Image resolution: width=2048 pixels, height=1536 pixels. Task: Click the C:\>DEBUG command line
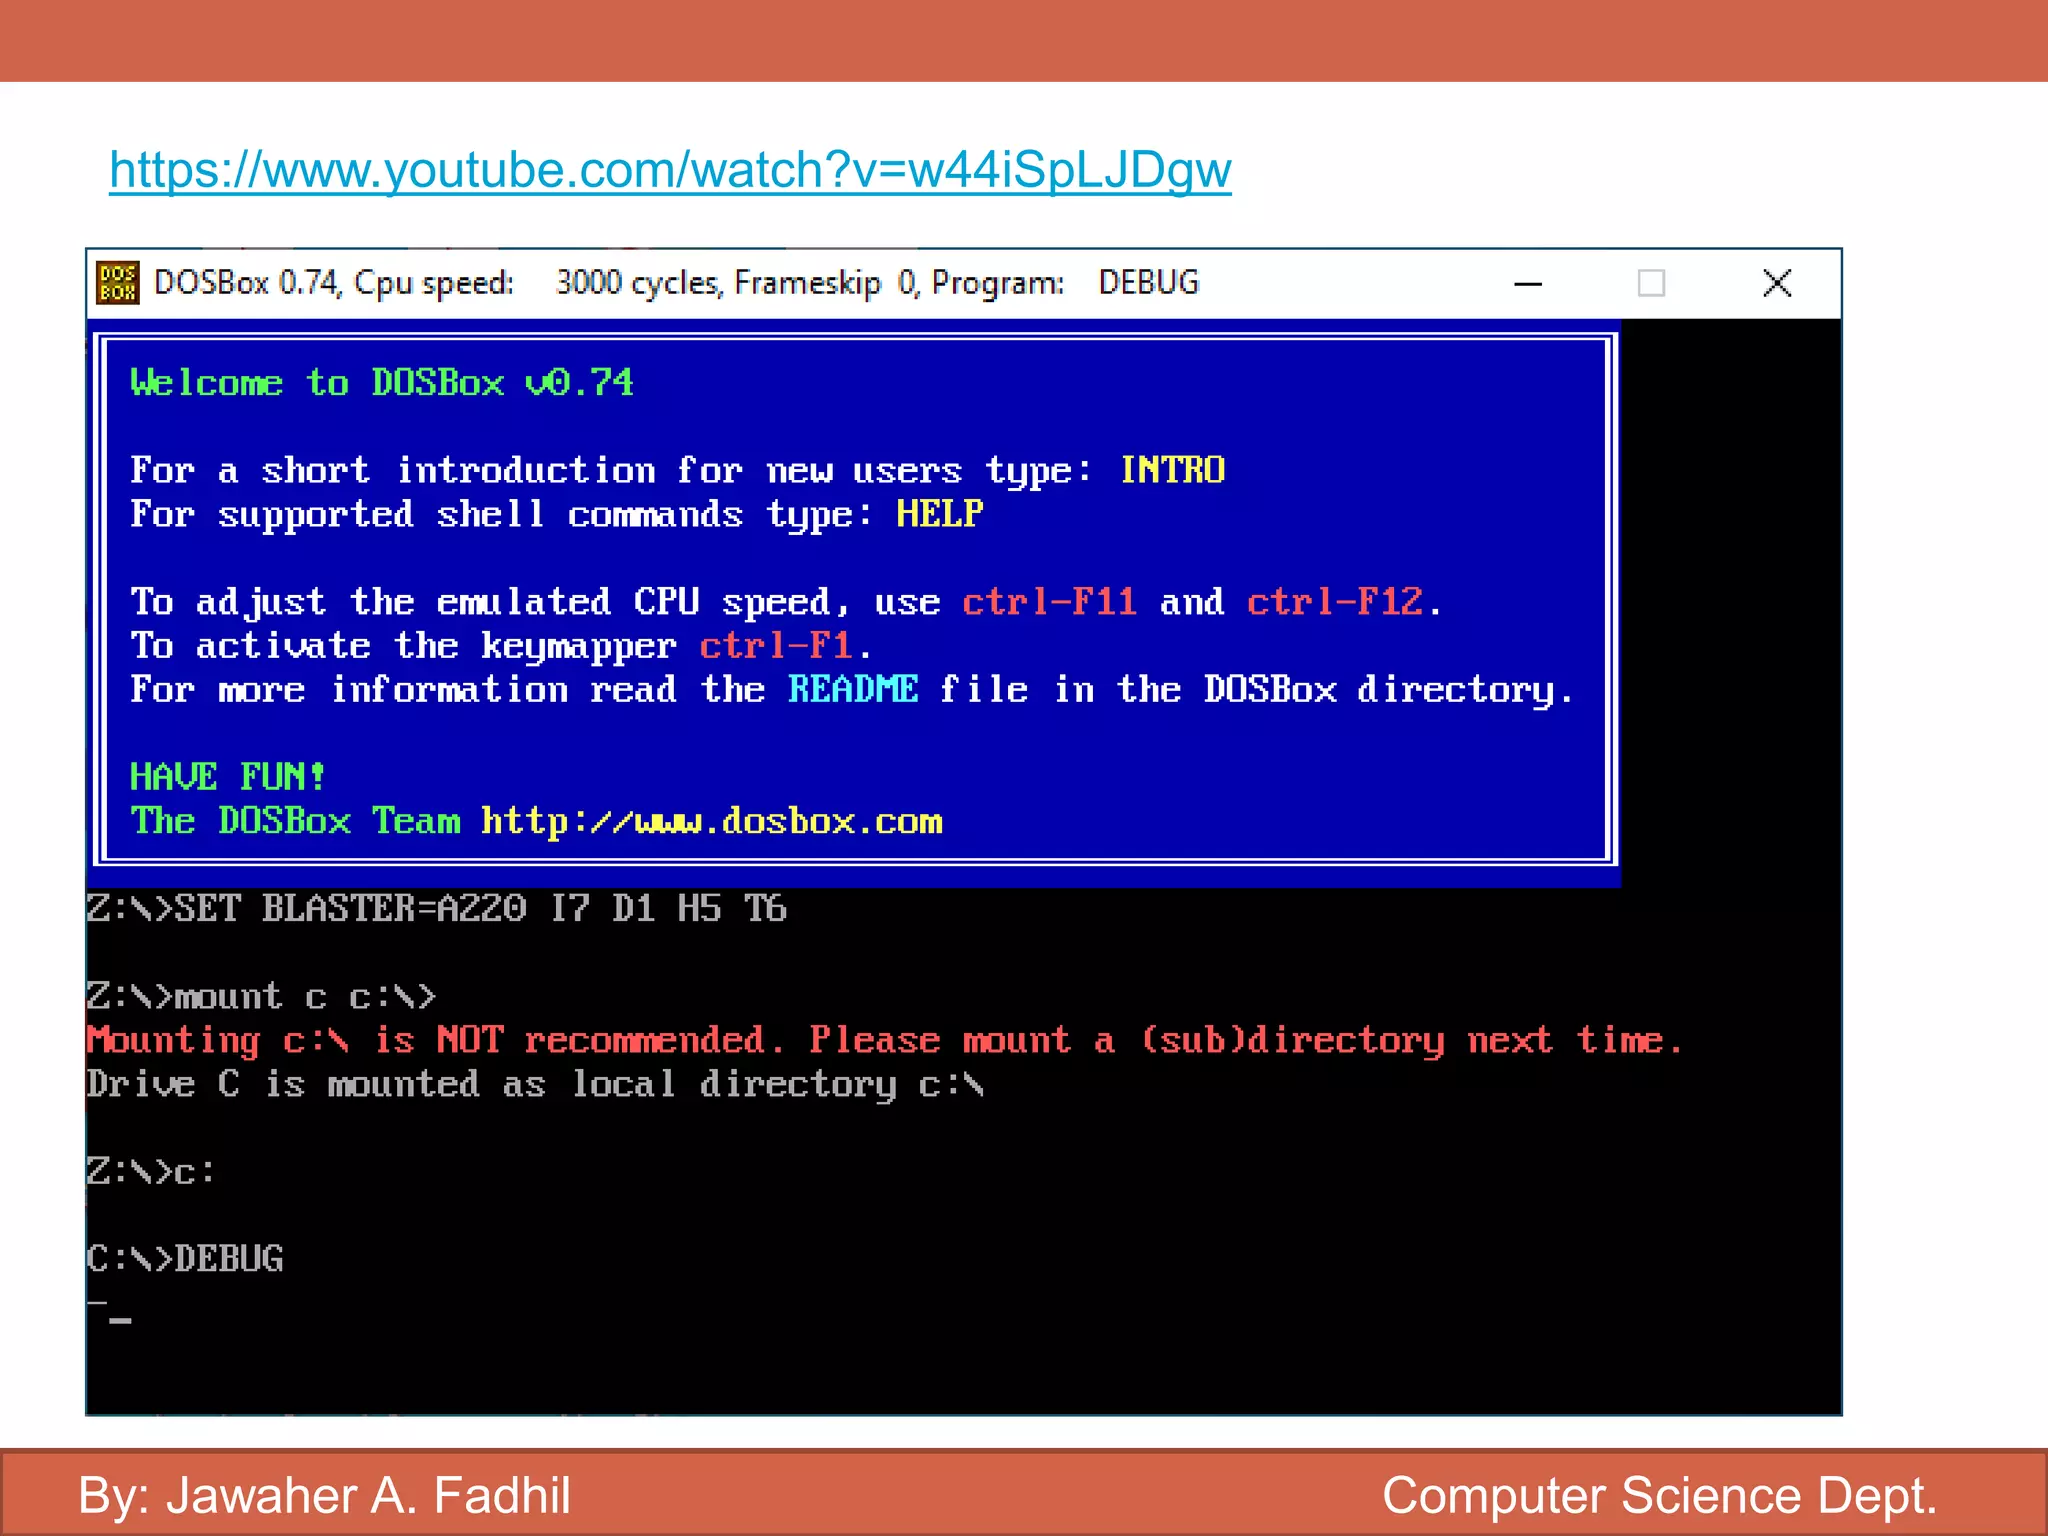coord(185,1259)
